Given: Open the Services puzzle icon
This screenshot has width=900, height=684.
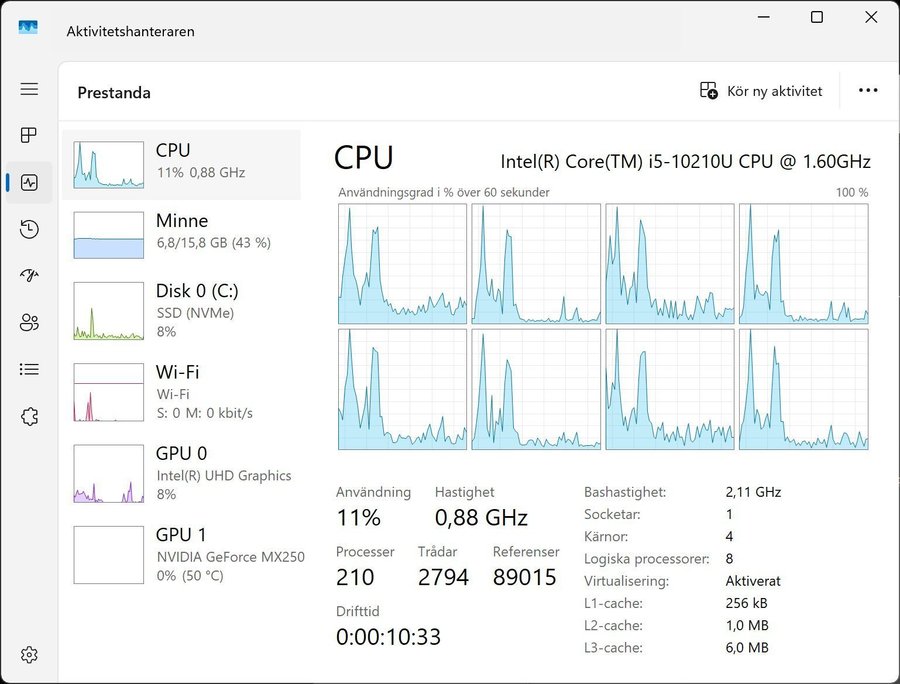Looking at the screenshot, I should tap(29, 416).
